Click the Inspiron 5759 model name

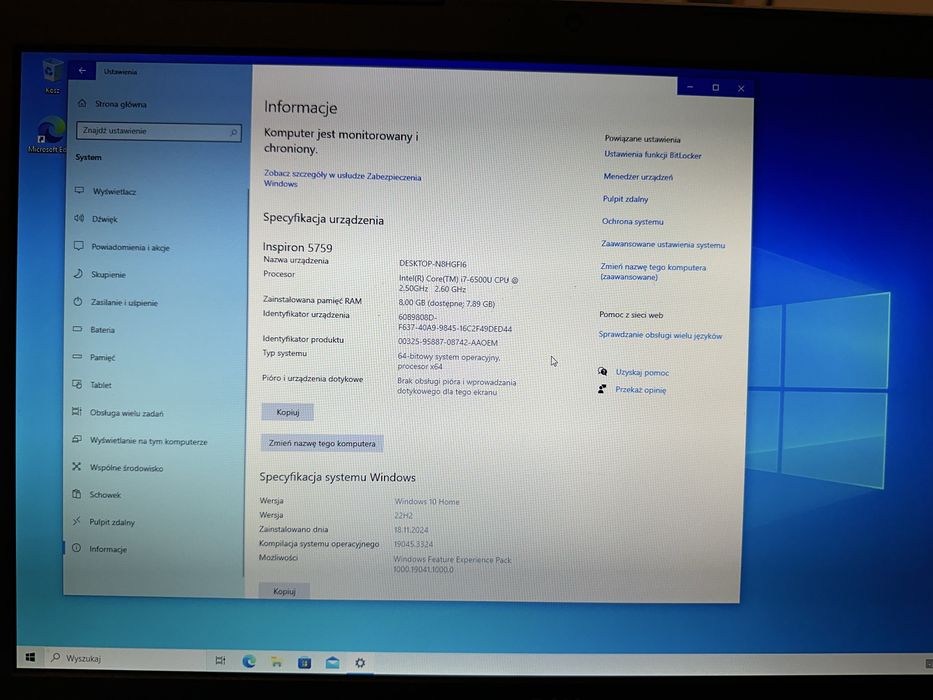[298, 247]
